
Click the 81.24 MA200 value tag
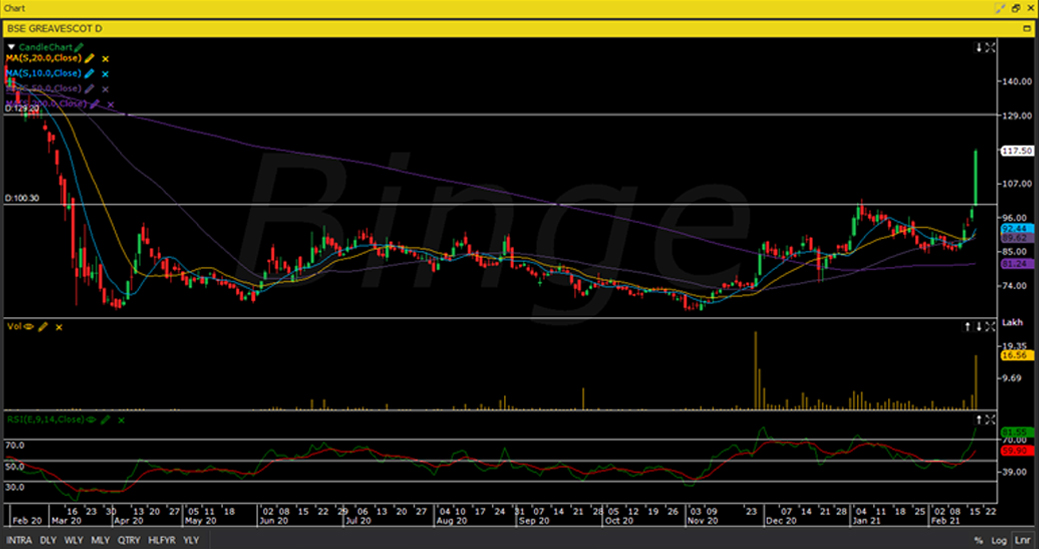(x=1016, y=264)
